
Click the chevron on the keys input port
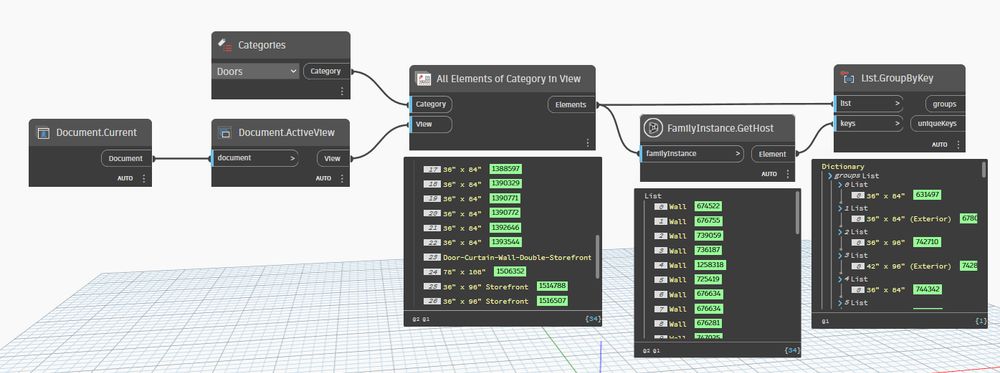[x=897, y=123]
